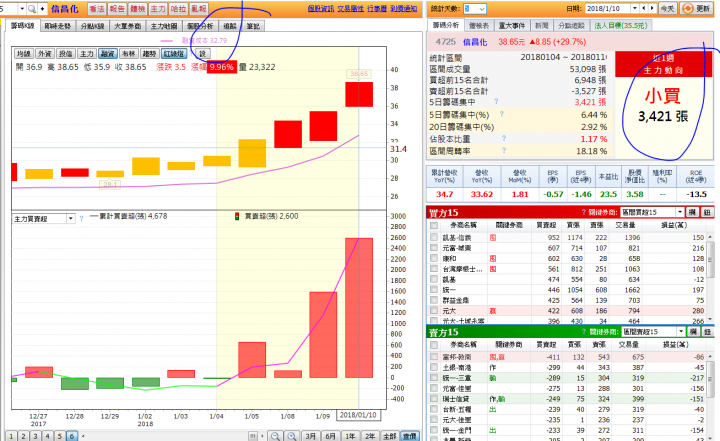This screenshot has height=441, width=720.
Task: Open the 個股資訊 link
Action: (321, 9)
